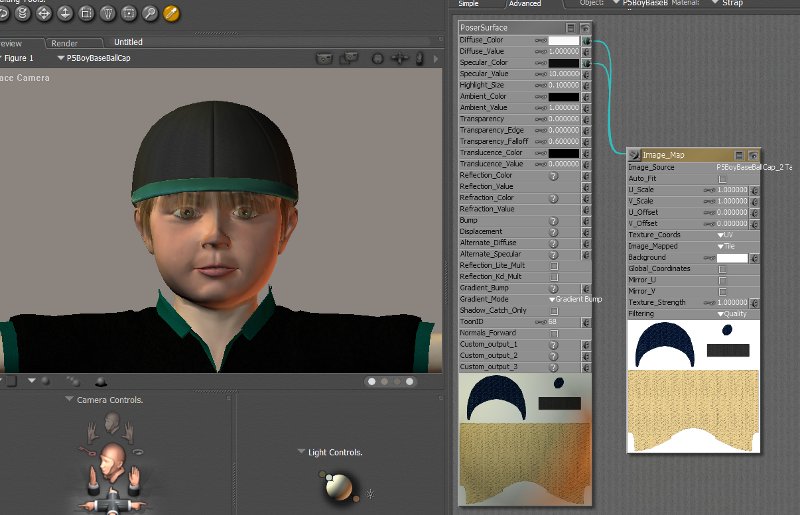Screen dimensions: 800x515
Task: Select the Translate In/Out tool
Action: [x=65, y=14]
